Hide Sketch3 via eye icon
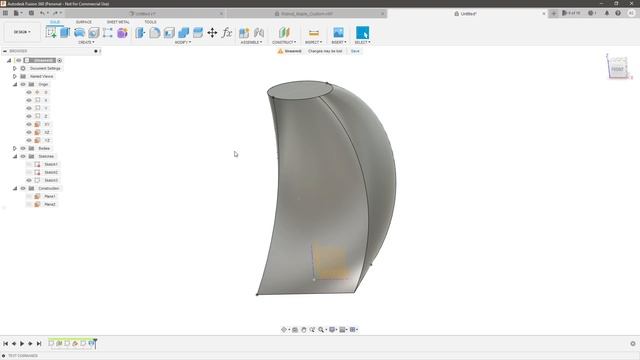 (29, 180)
